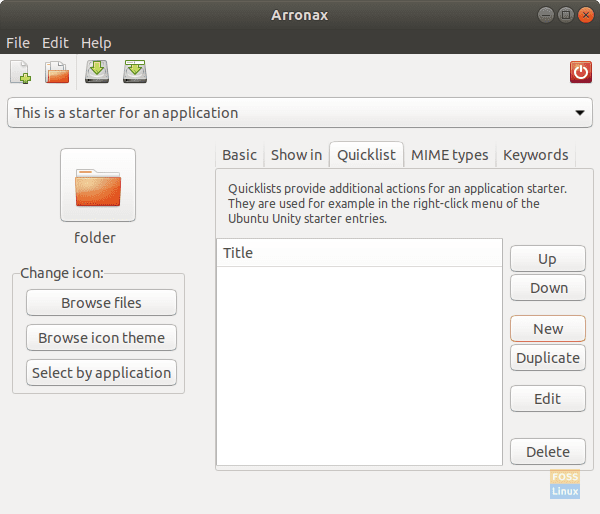Screen dimensions: 600x514
Task: Select the MIME types tab
Action: 449,155
